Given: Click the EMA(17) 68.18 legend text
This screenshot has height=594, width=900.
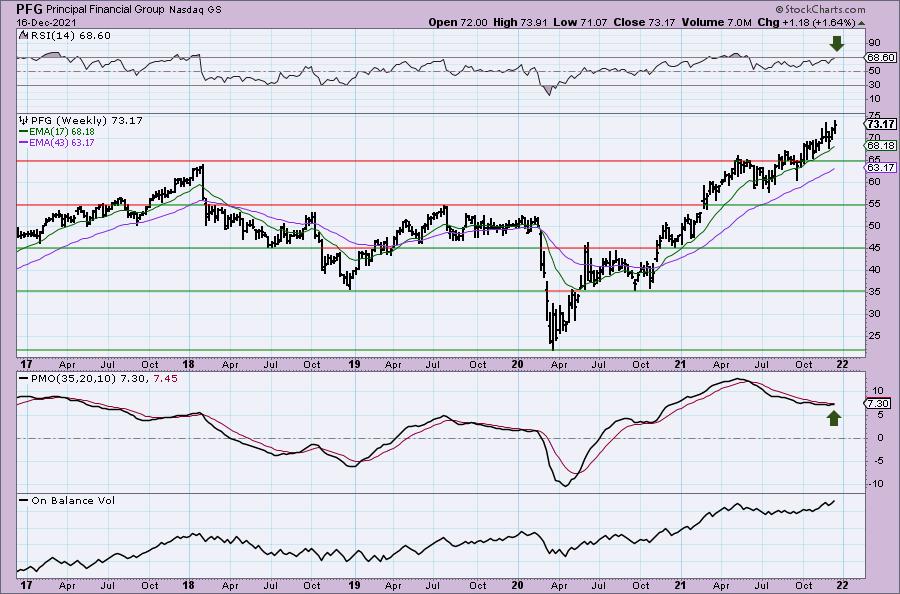Looking at the screenshot, I should (x=62, y=132).
